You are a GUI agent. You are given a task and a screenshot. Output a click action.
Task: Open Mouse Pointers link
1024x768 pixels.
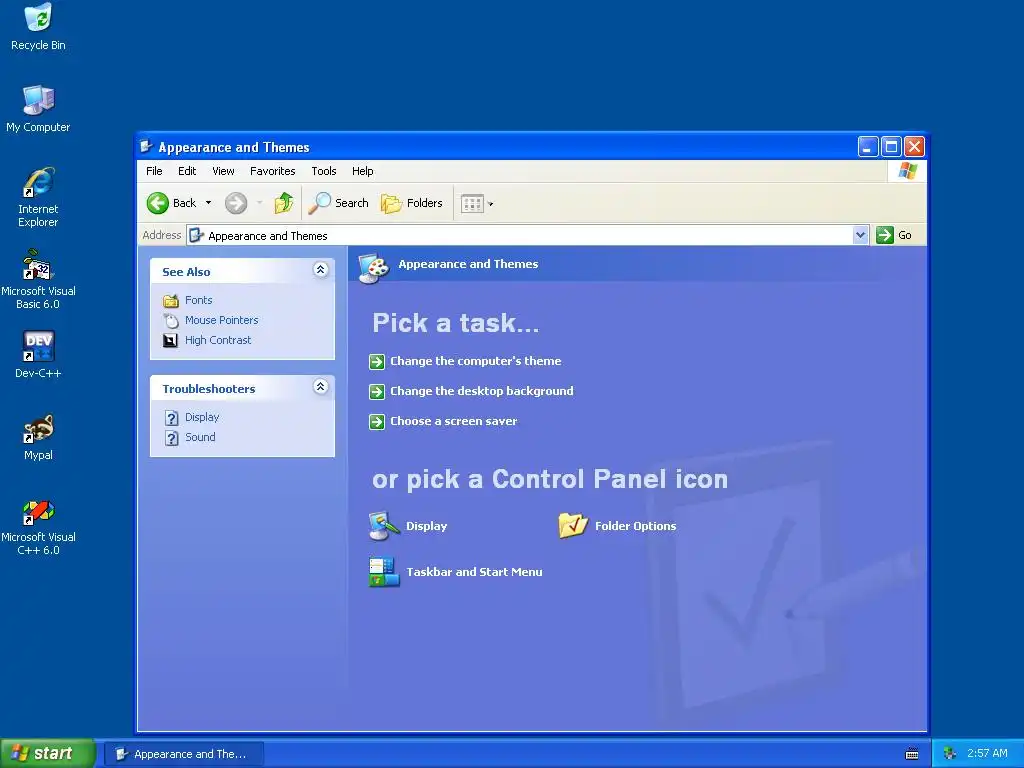click(x=221, y=320)
